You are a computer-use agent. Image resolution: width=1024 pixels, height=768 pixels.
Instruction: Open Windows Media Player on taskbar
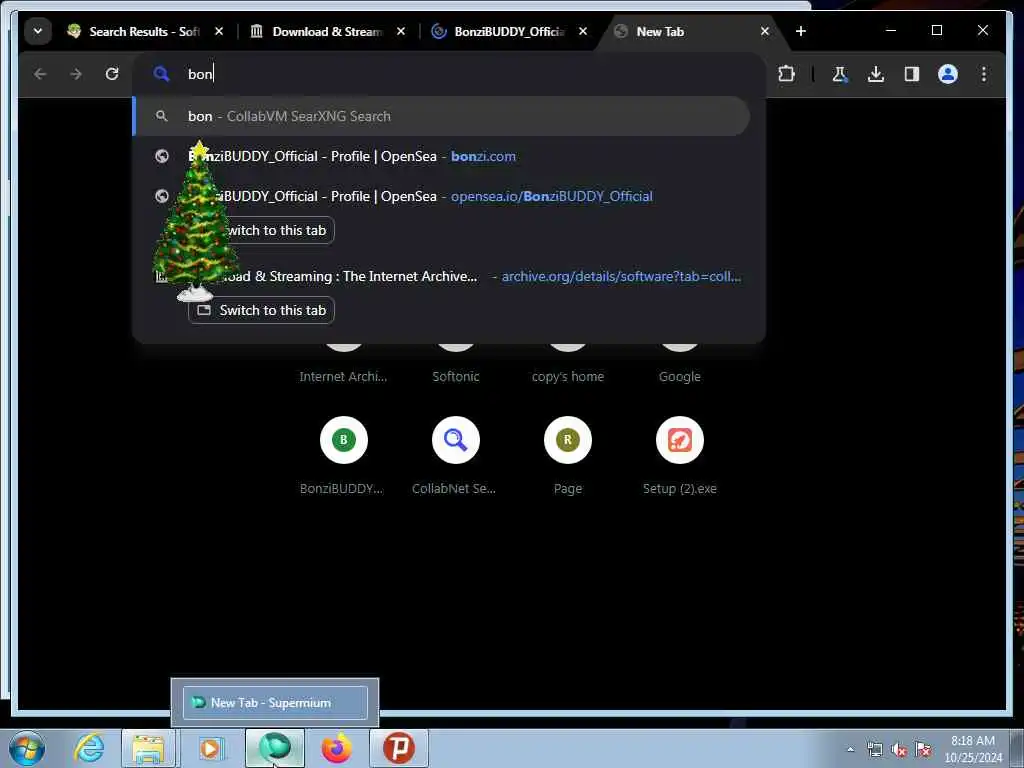click(x=211, y=748)
